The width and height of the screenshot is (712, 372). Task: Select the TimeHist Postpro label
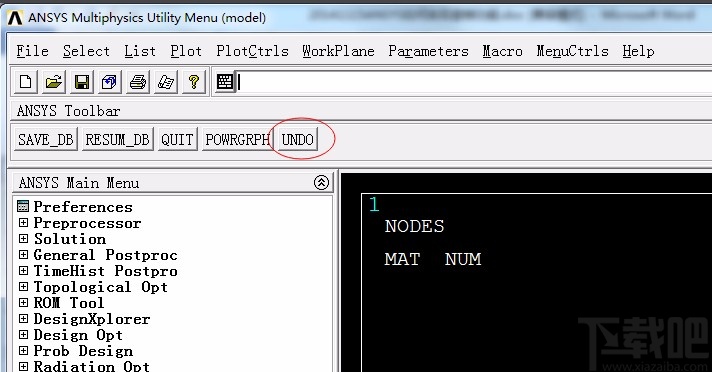coord(105,270)
